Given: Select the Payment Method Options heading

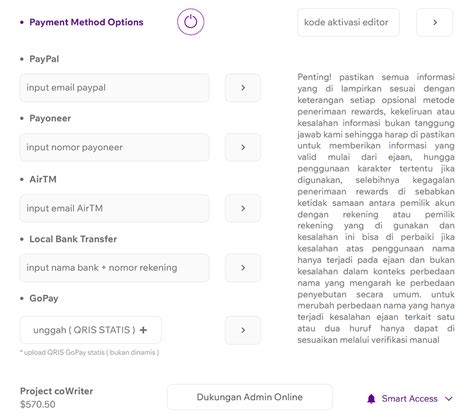Looking at the screenshot, I should 86,22.
